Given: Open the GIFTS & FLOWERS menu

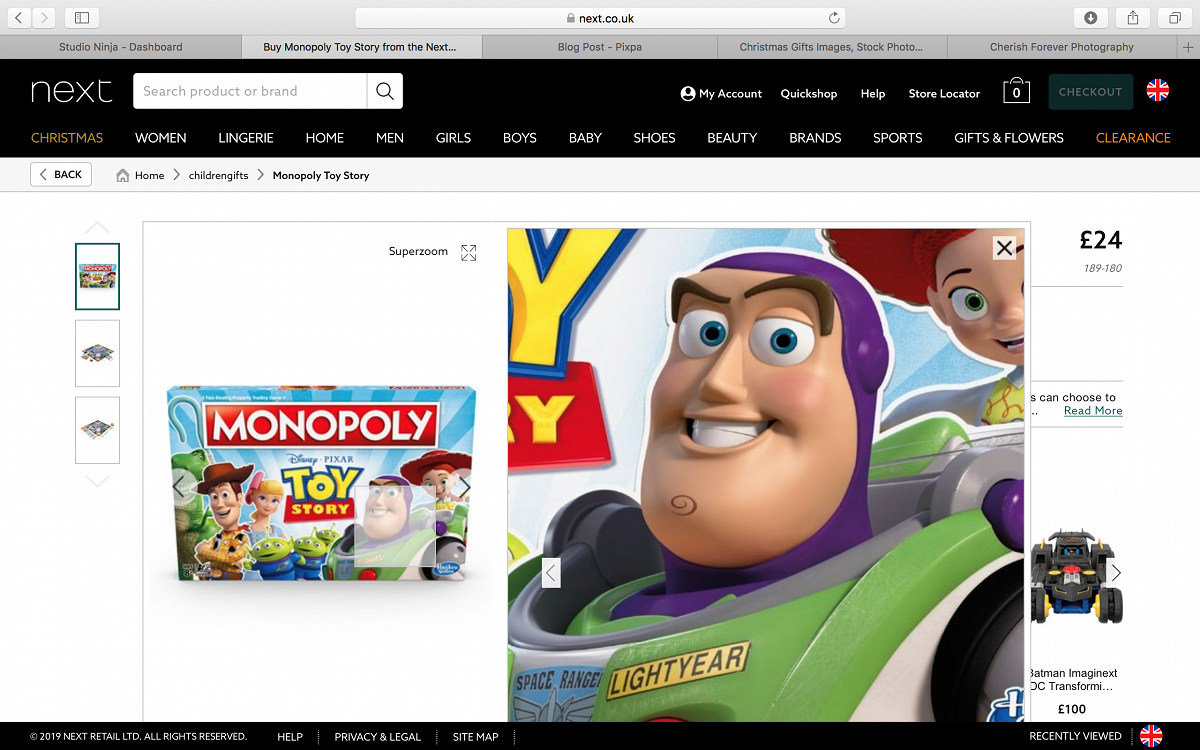Looking at the screenshot, I should point(1009,138).
